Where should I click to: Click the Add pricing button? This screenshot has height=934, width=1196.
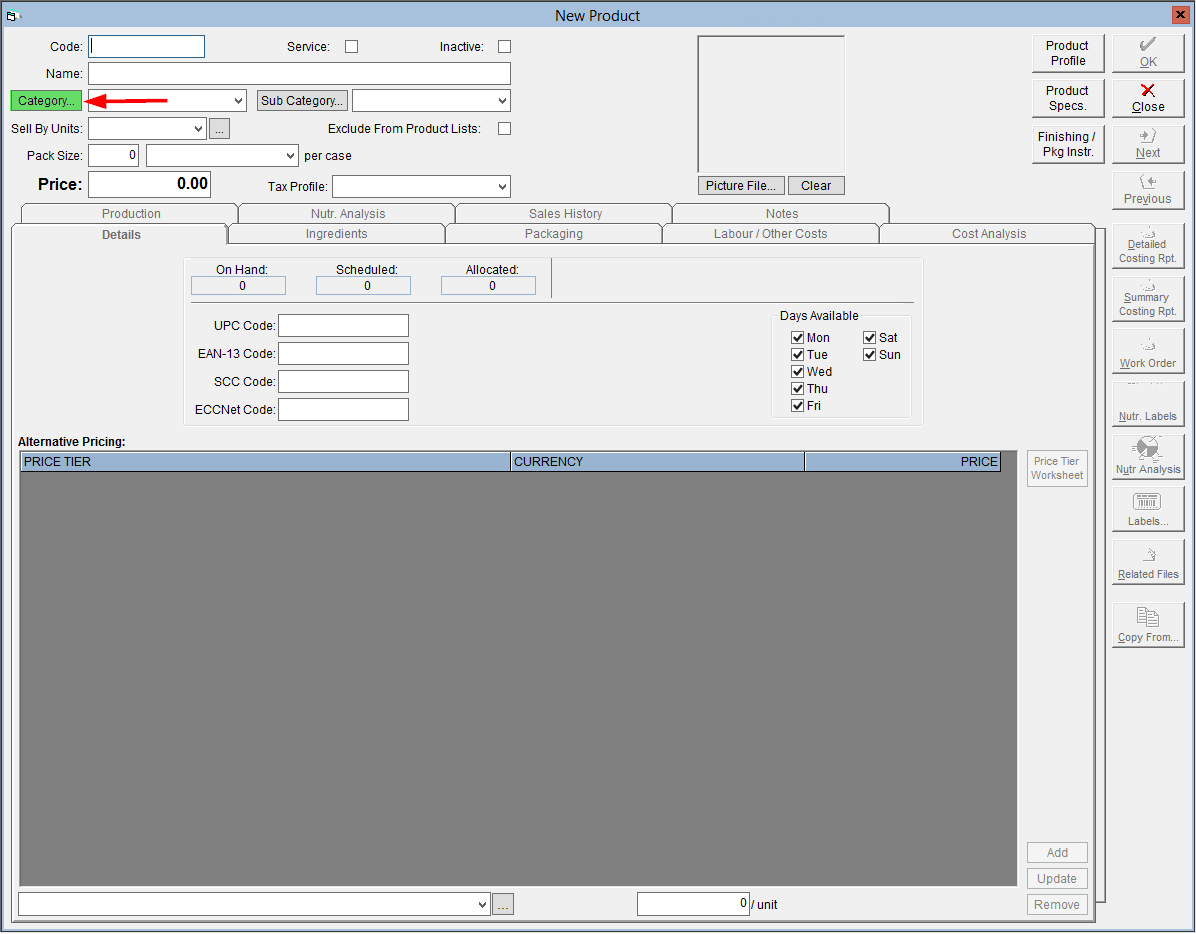[x=1056, y=853]
